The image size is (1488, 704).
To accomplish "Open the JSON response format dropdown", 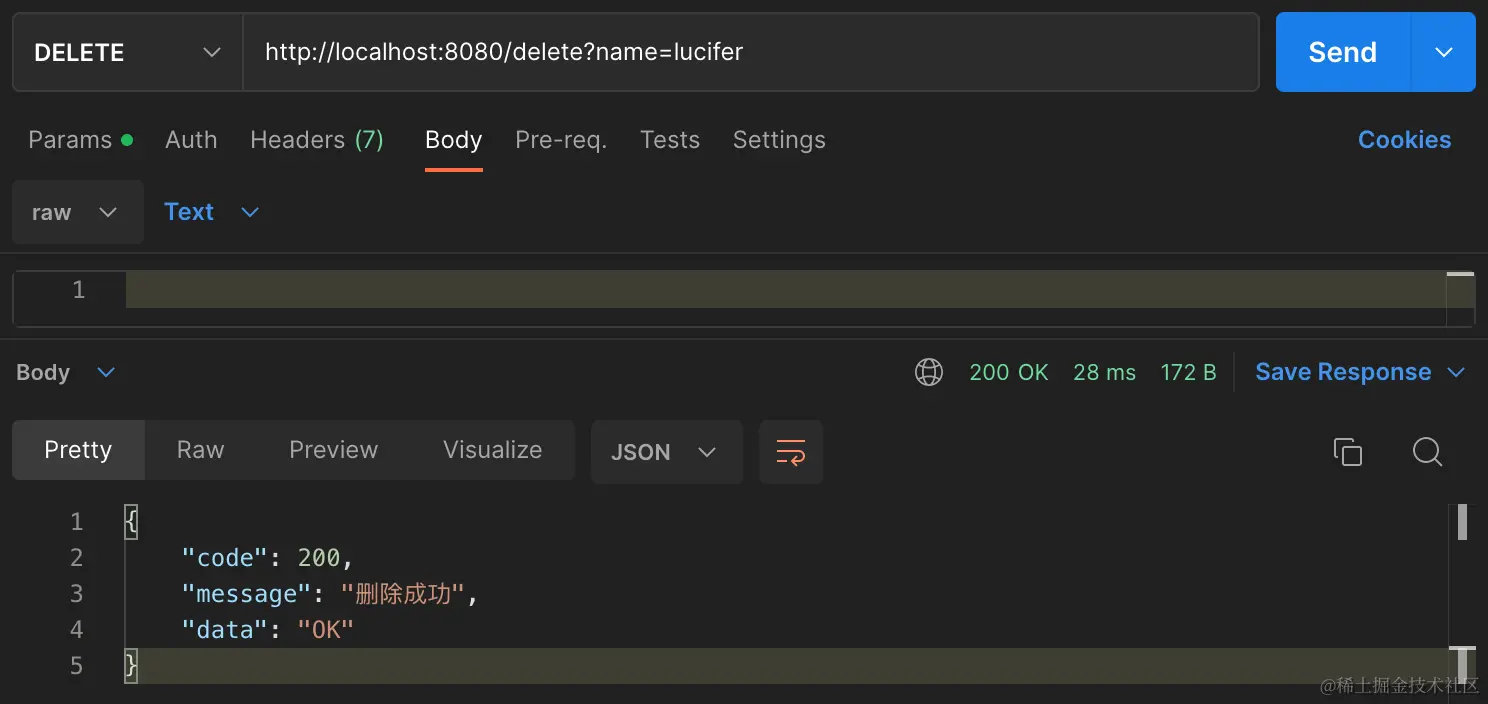I will pyautogui.click(x=666, y=452).
